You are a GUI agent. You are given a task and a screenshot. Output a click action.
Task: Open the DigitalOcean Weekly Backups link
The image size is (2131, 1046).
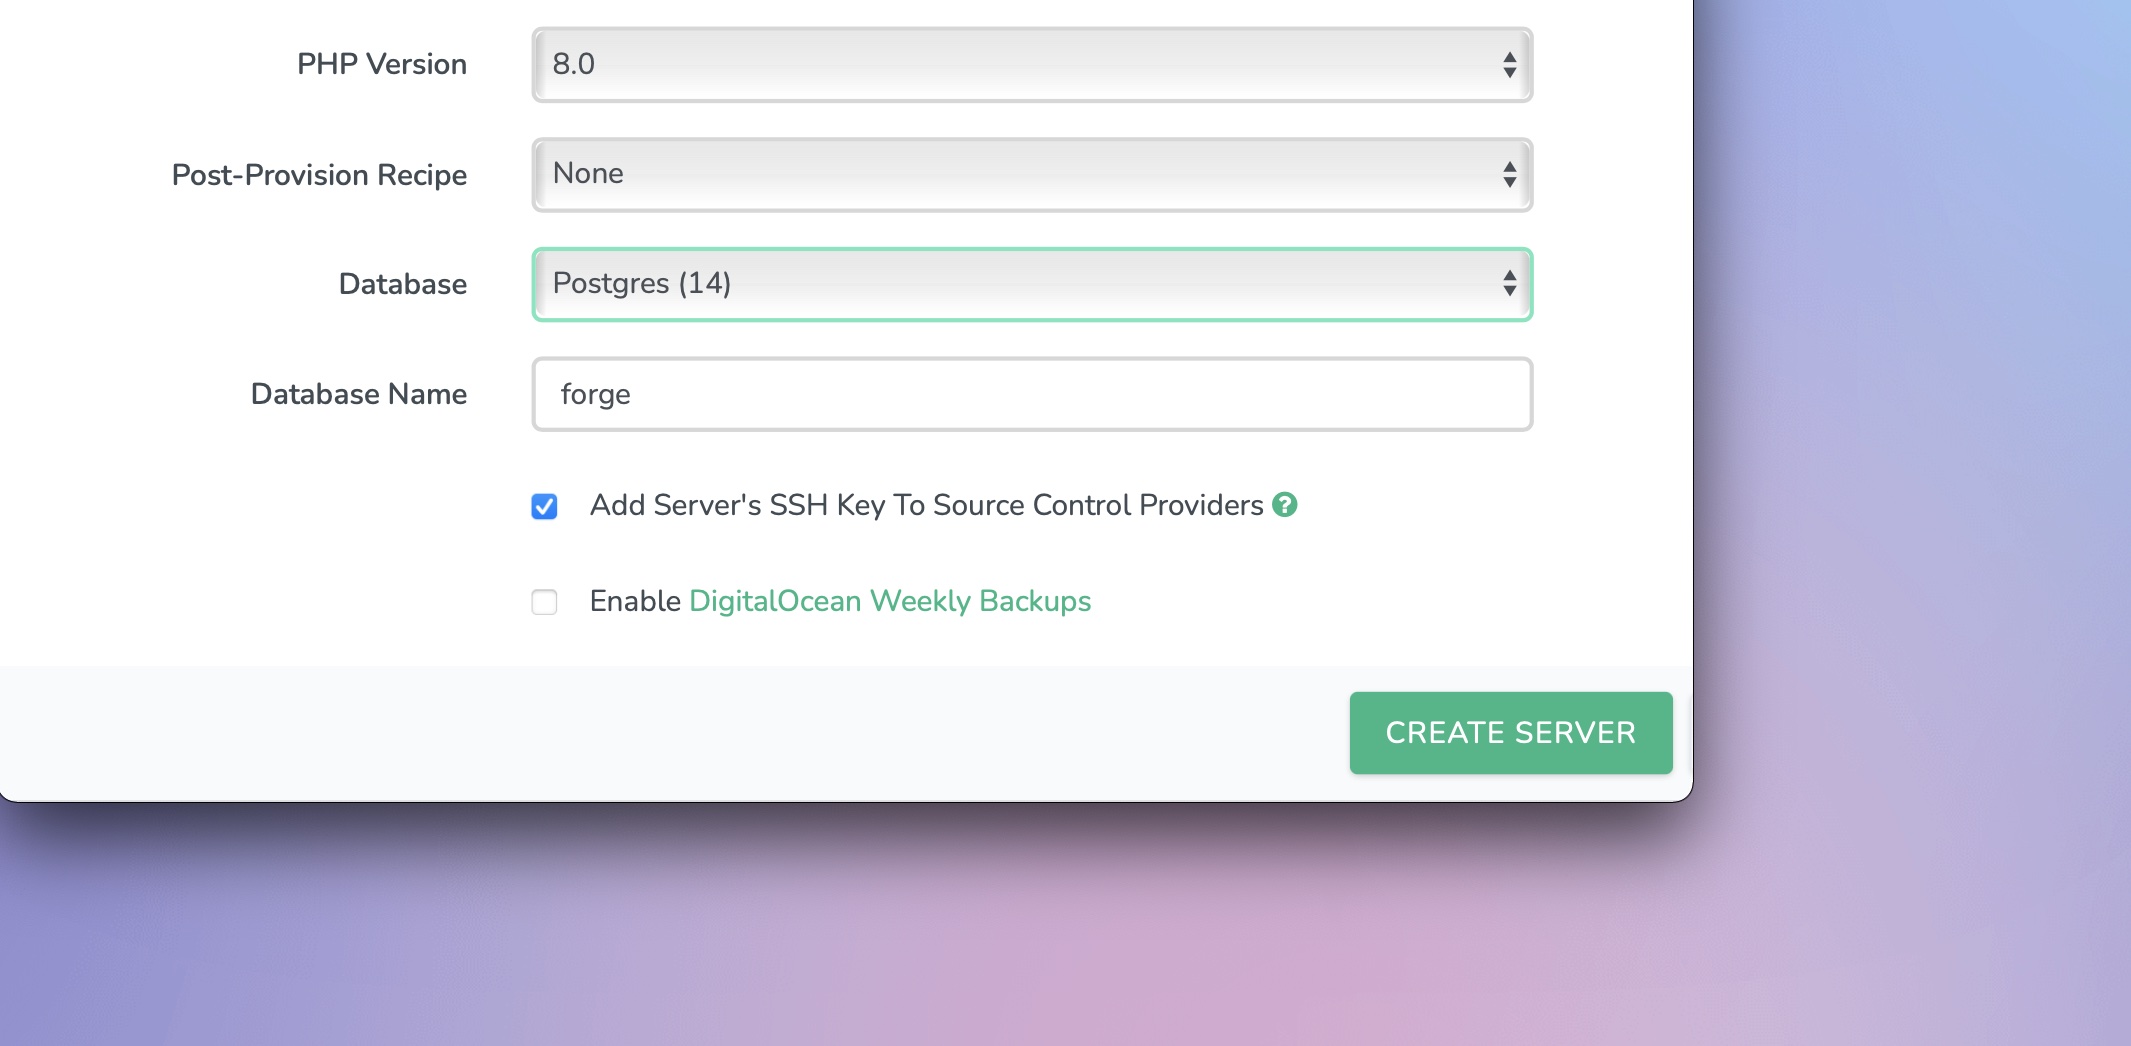click(889, 601)
